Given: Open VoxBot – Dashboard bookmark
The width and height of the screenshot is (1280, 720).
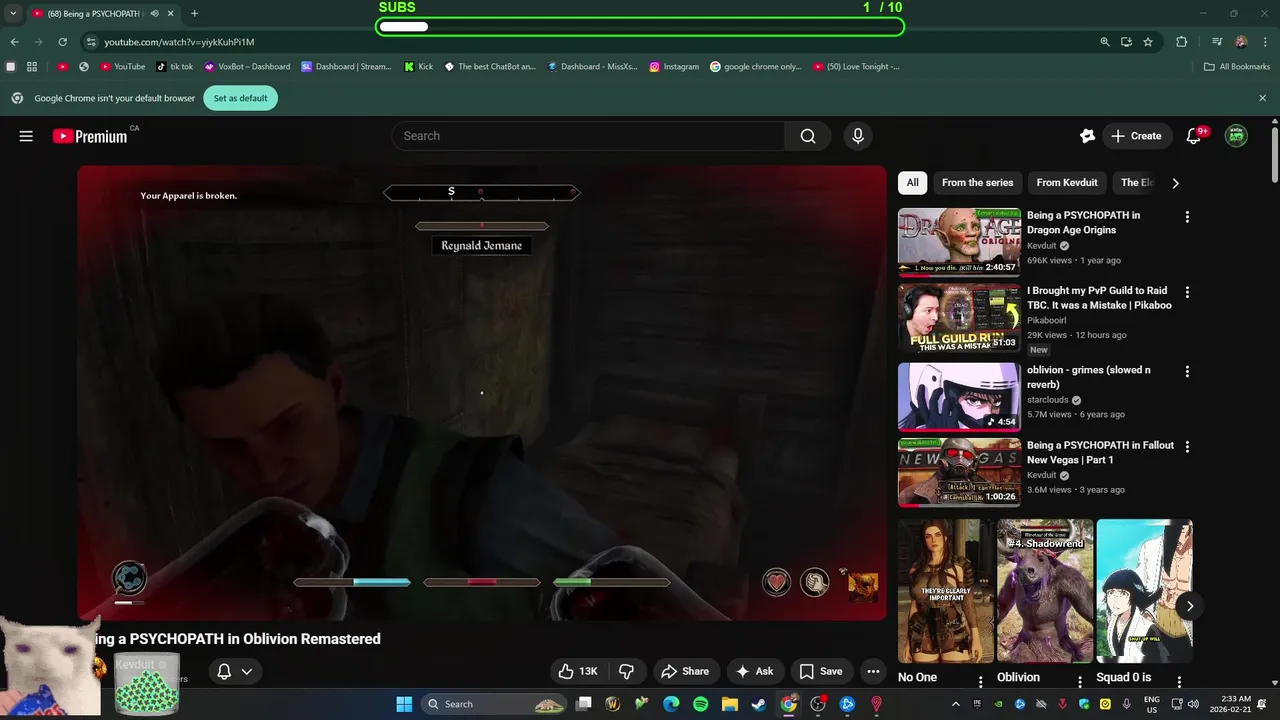Looking at the screenshot, I should point(247,67).
